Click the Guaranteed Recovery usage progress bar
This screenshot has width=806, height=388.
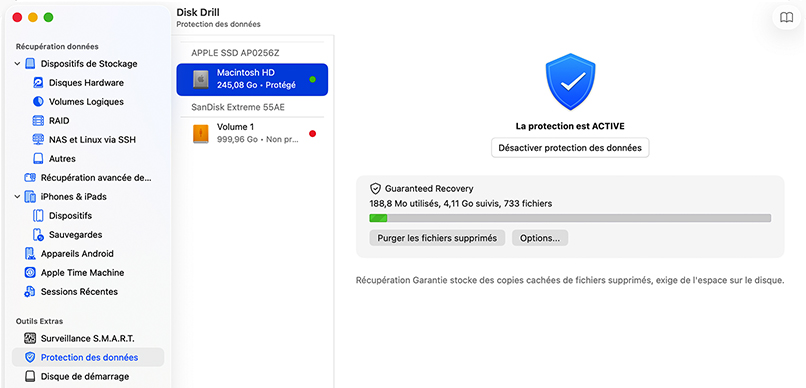coord(570,218)
